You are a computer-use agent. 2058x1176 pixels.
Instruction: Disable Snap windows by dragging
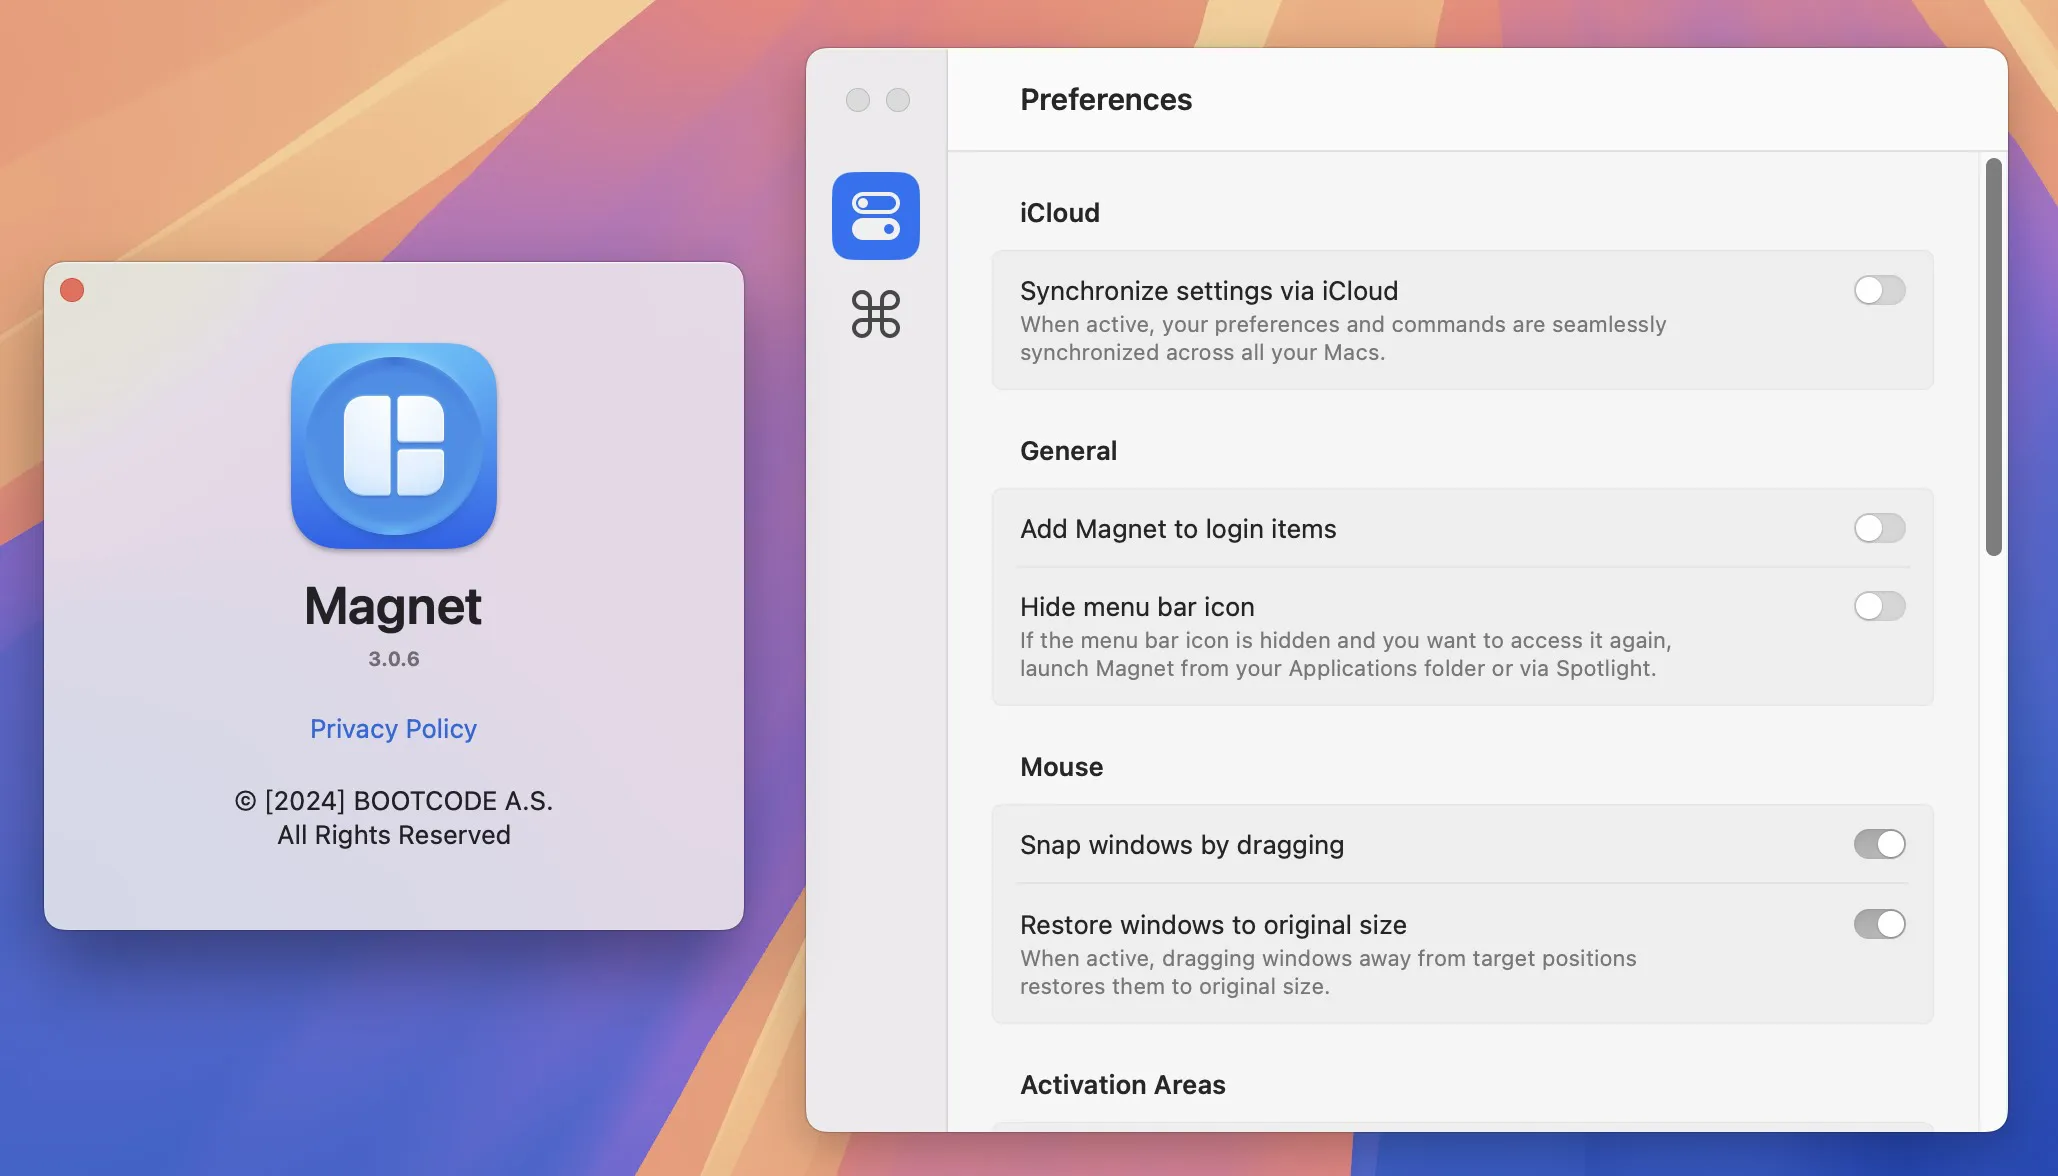1879,844
